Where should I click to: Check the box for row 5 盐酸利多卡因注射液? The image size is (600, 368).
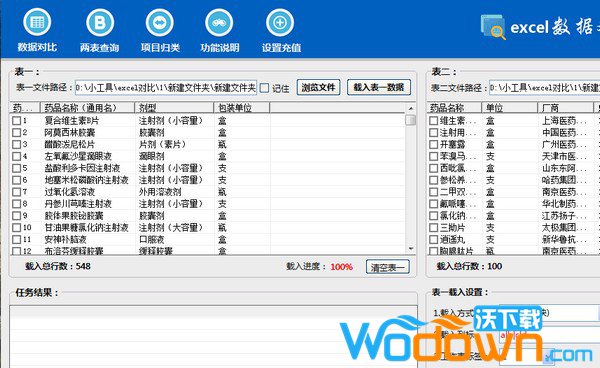(16, 168)
